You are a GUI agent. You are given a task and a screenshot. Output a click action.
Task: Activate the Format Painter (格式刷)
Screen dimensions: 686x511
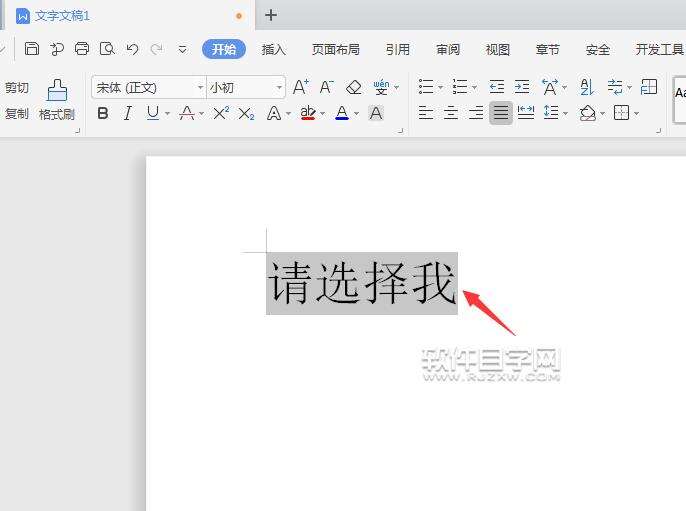57,100
